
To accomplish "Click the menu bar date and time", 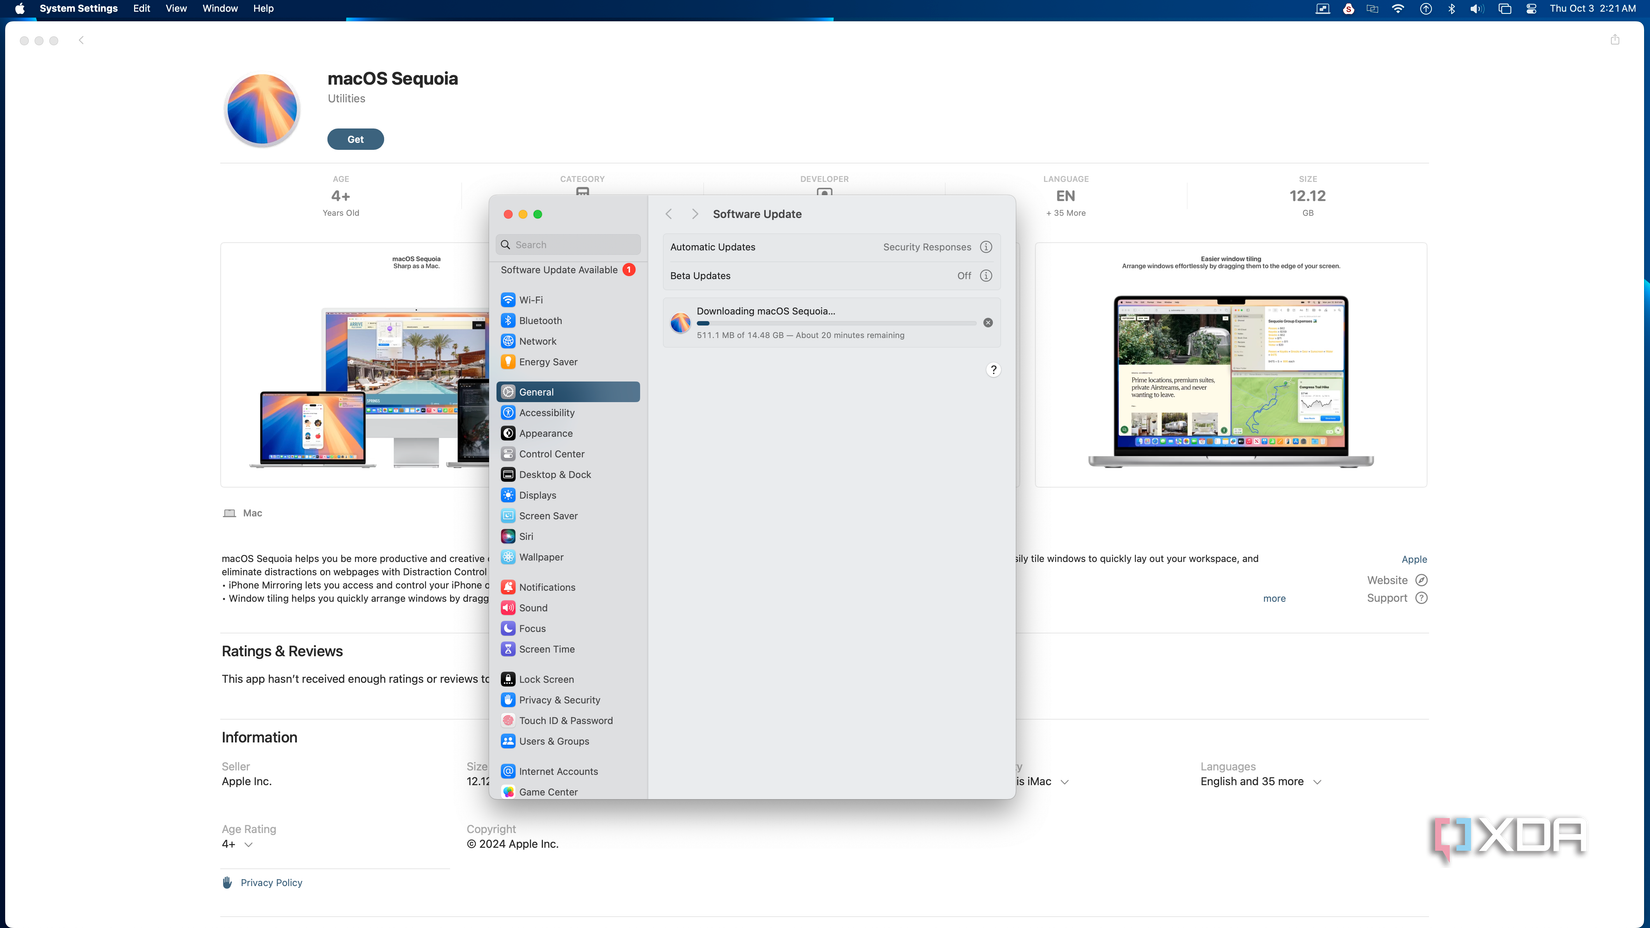I will point(1593,9).
